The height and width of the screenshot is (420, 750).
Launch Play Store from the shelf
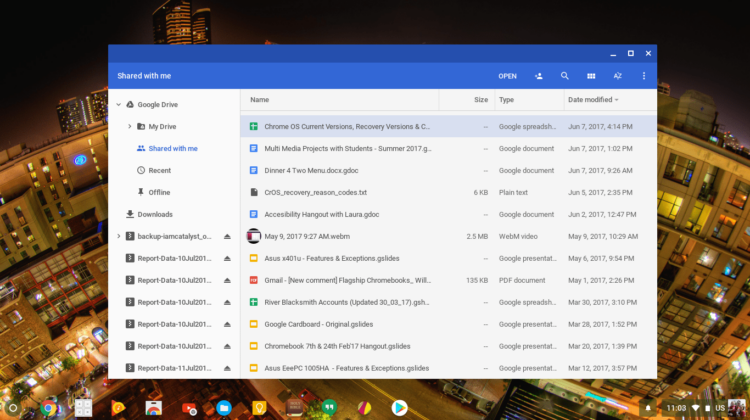(x=399, y=407)
